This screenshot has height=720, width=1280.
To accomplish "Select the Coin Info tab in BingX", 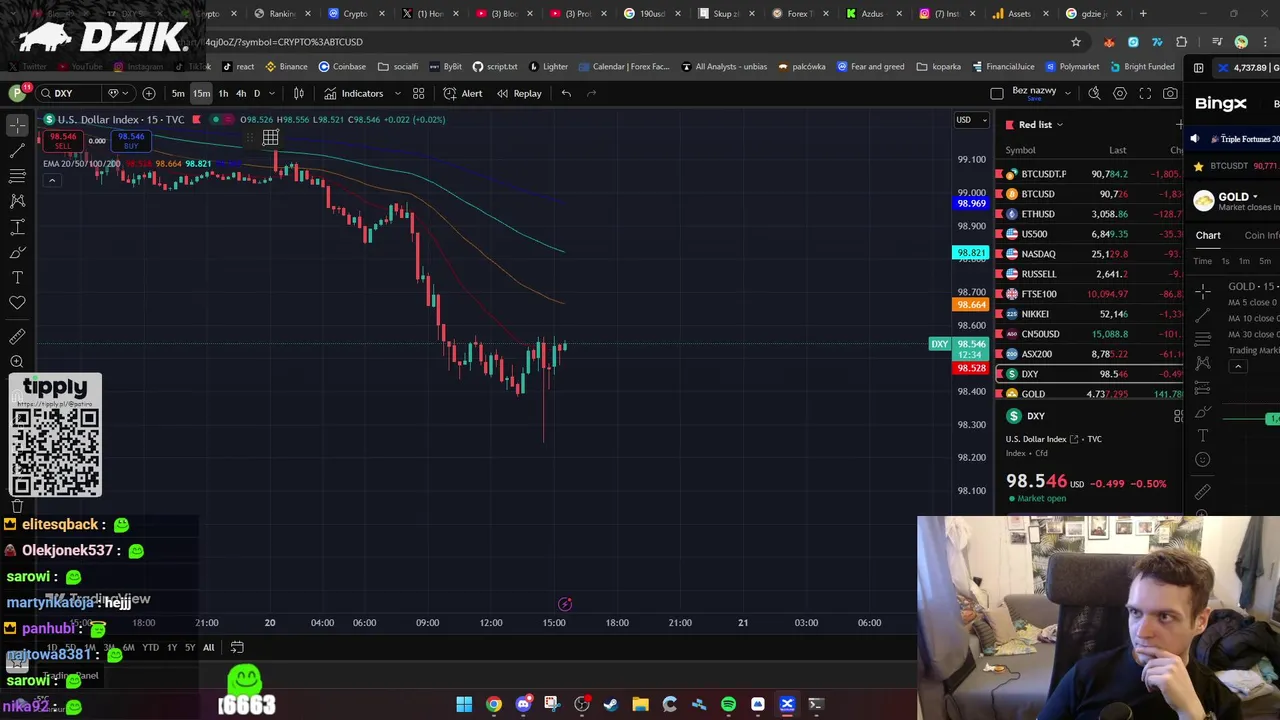I will click(1262, 235).
